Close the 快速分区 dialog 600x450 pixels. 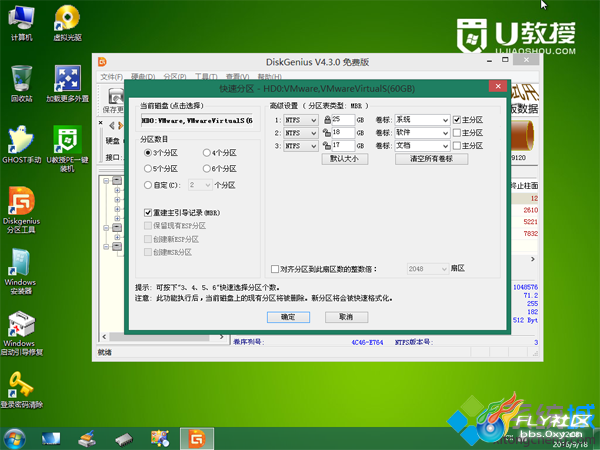[498, 86]
